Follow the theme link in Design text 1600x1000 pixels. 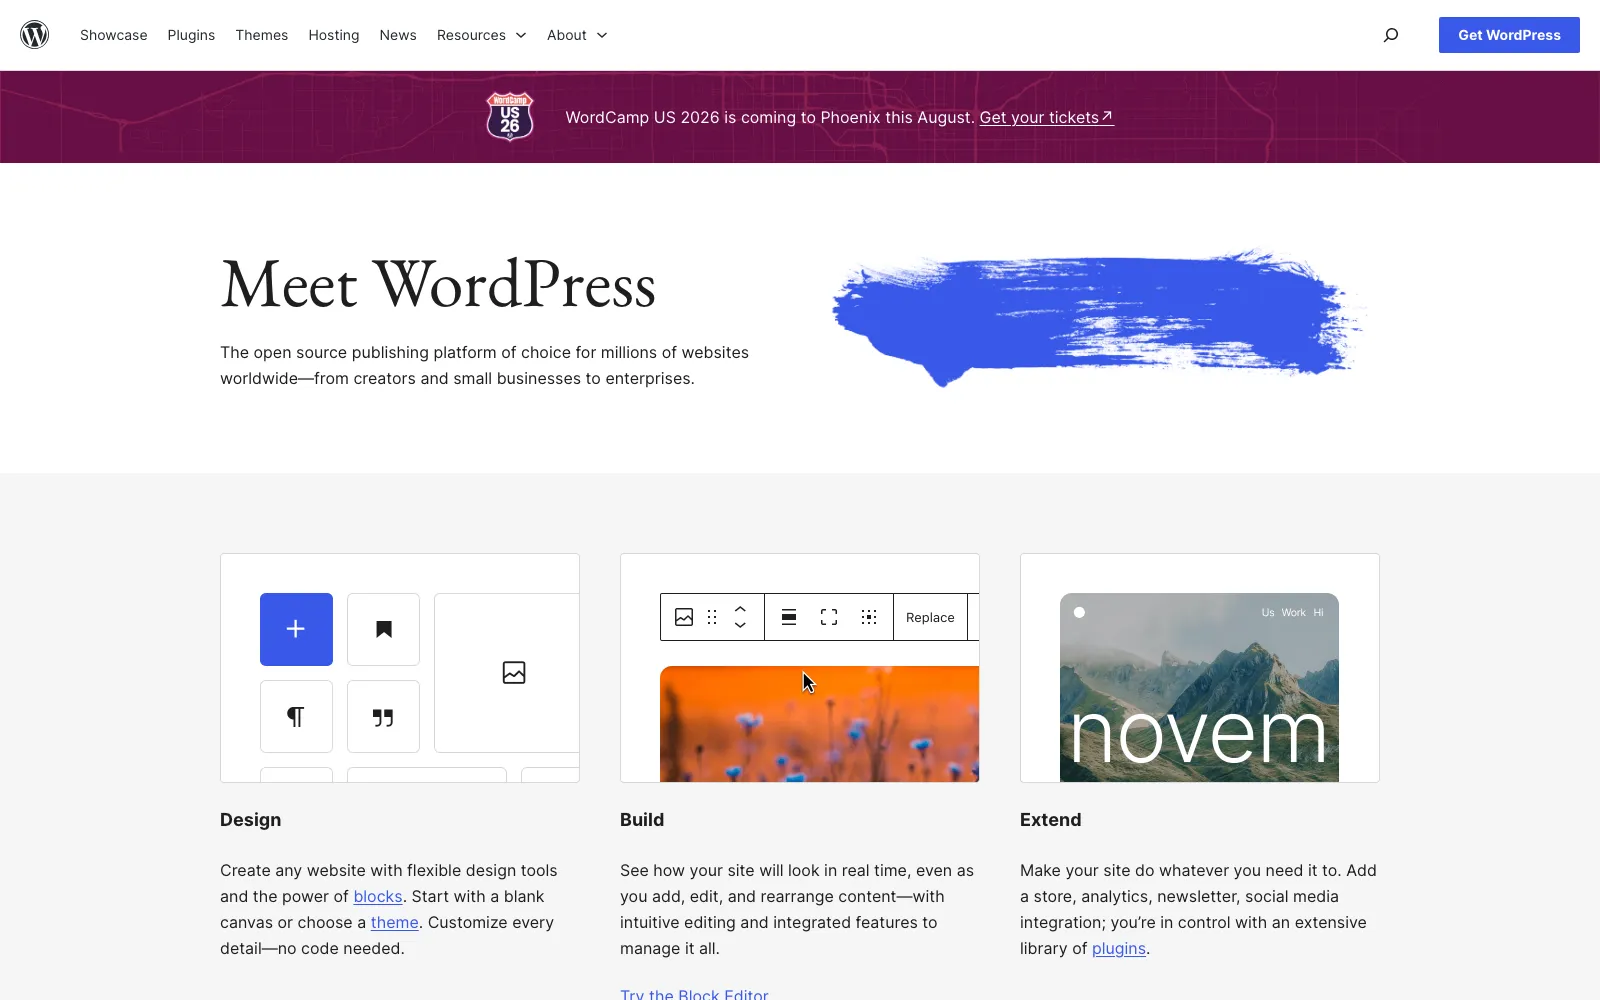click(x=395, y=922)
